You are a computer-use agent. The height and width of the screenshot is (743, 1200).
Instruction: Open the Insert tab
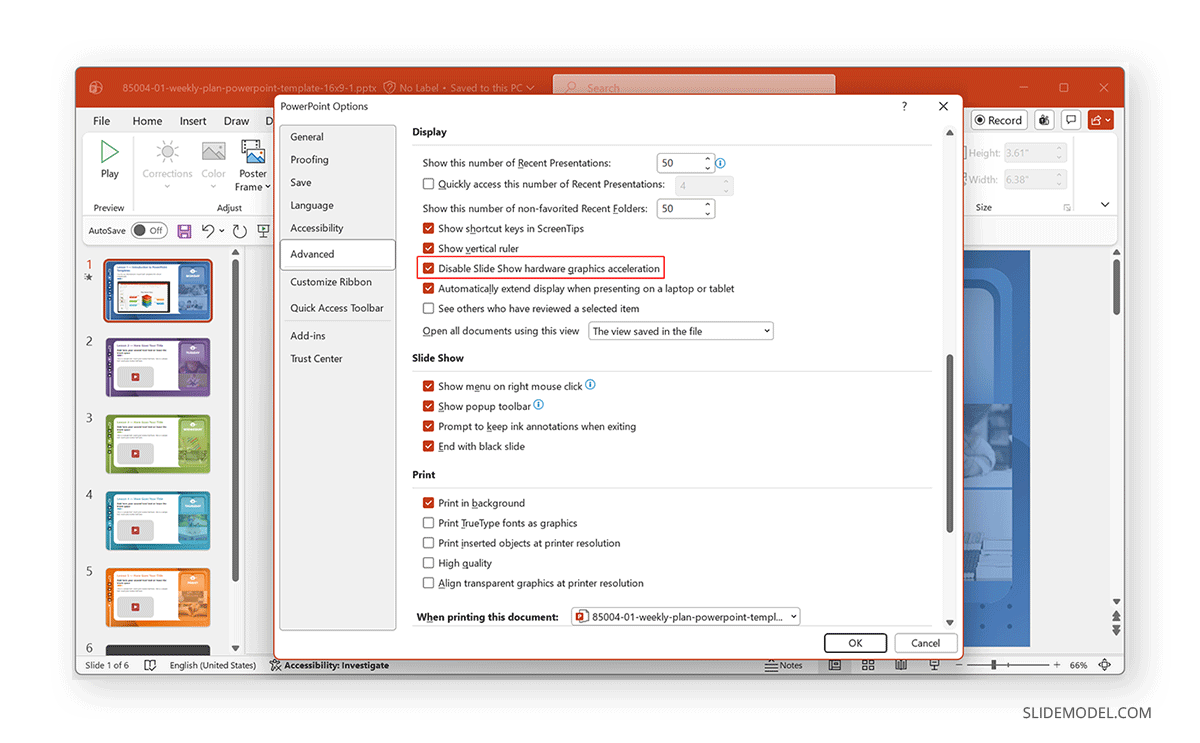click(x=192, y=120)
